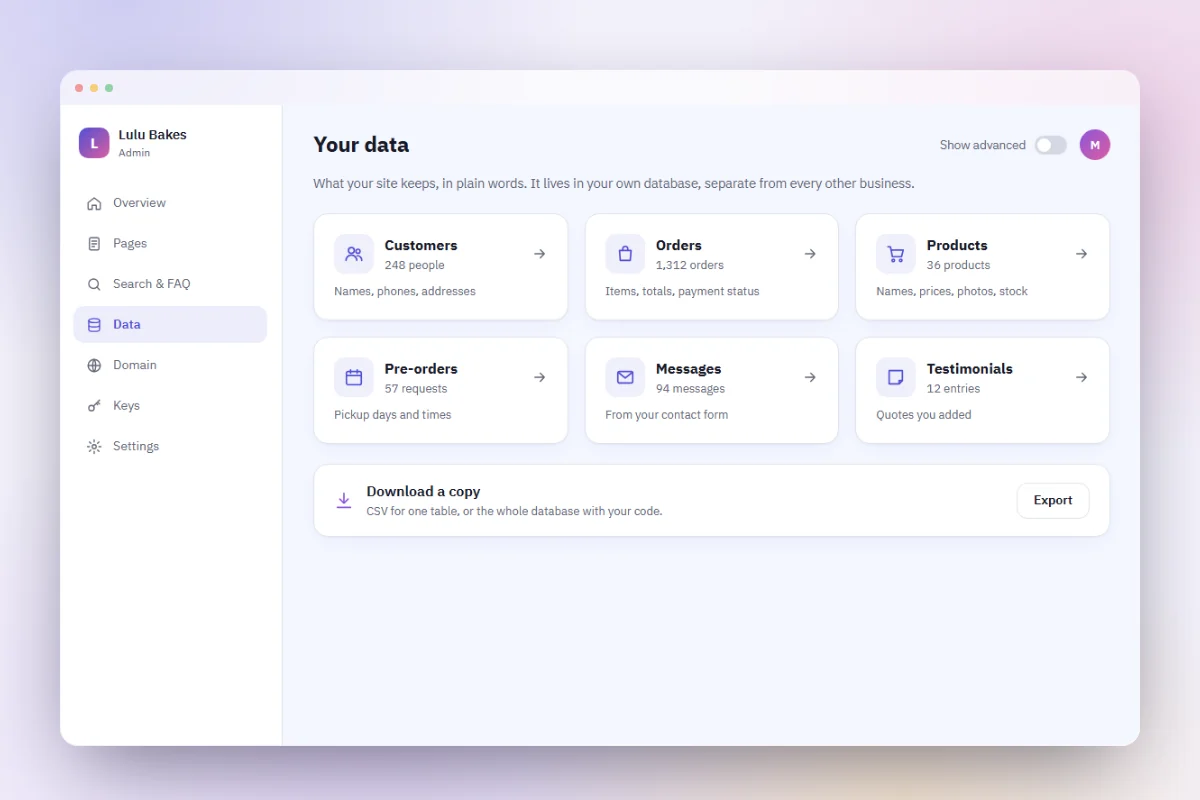Image resolution: width=1200 pixels, height=800 pixels.
Task: Click the Lulu Bakes purple L logo
Action: [x=94, y=143]
